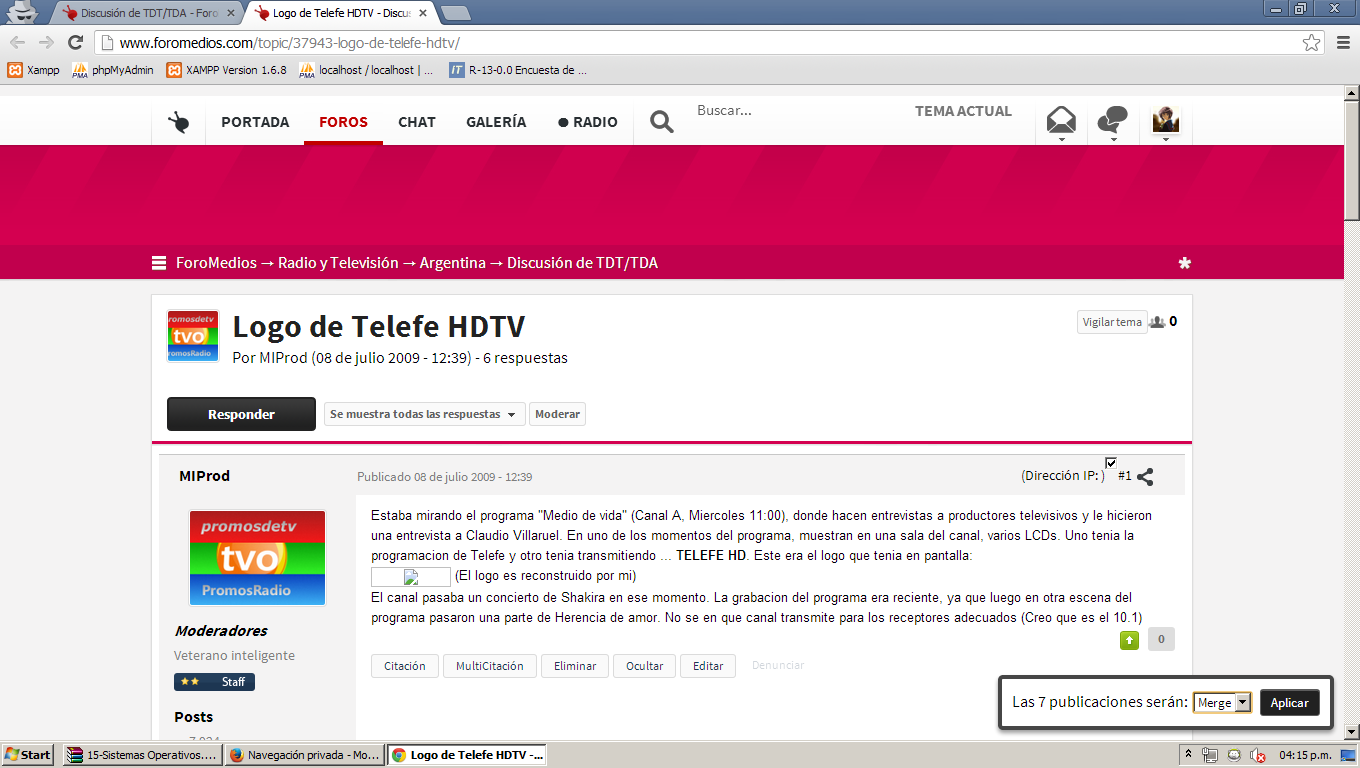Open the messages envelope icon
1360x768 pixels.
coord(1061,121)
